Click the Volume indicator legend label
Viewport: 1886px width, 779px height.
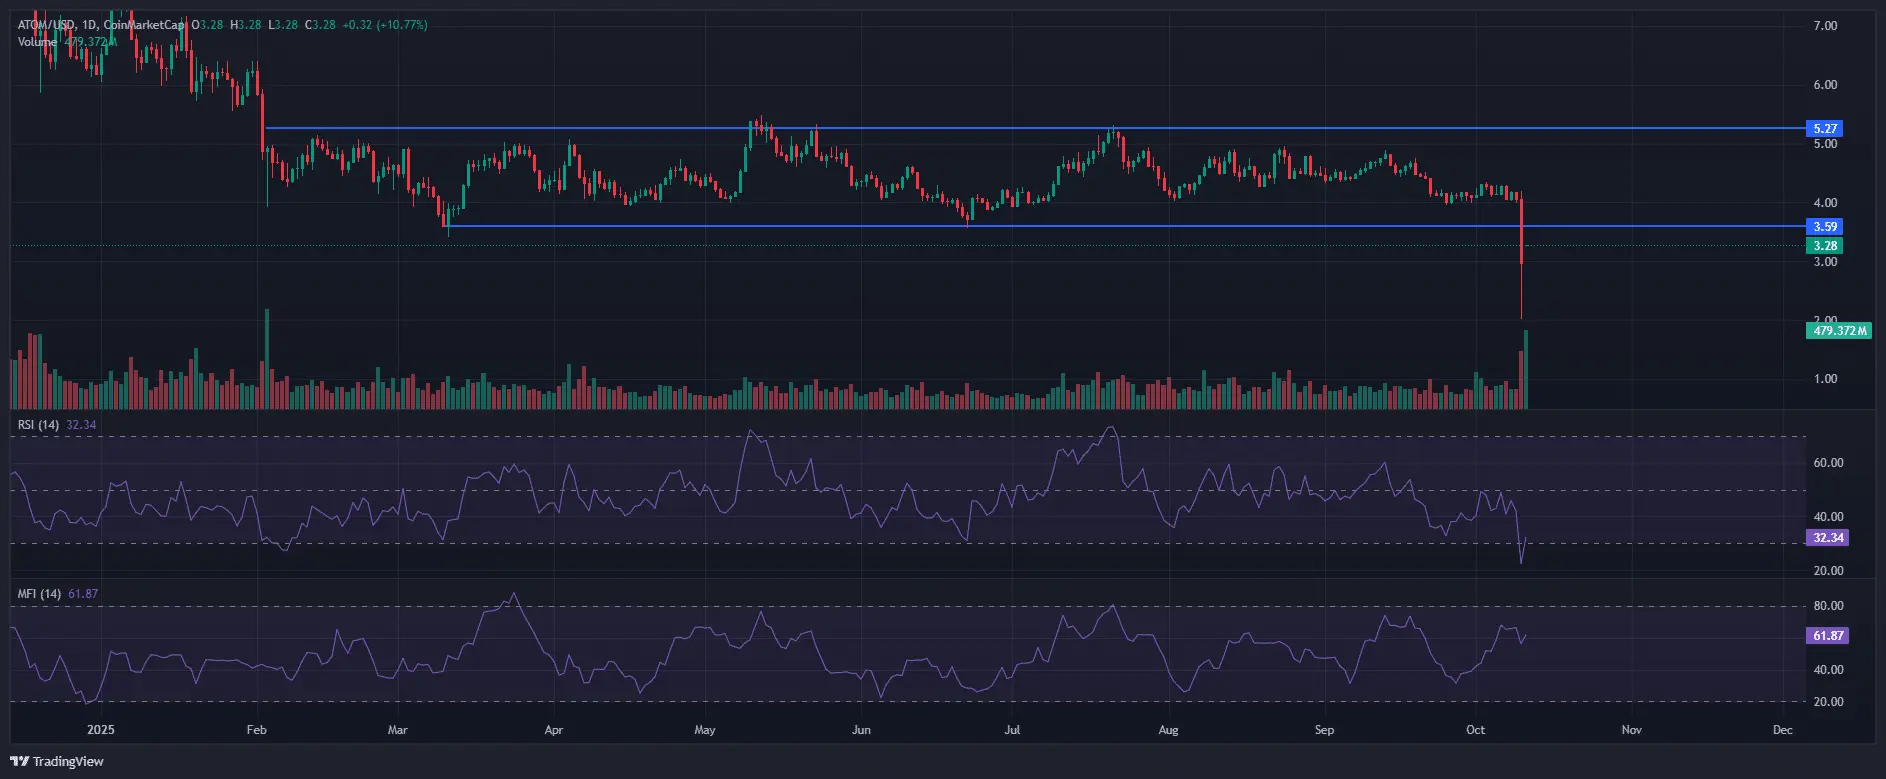(37, 42)
